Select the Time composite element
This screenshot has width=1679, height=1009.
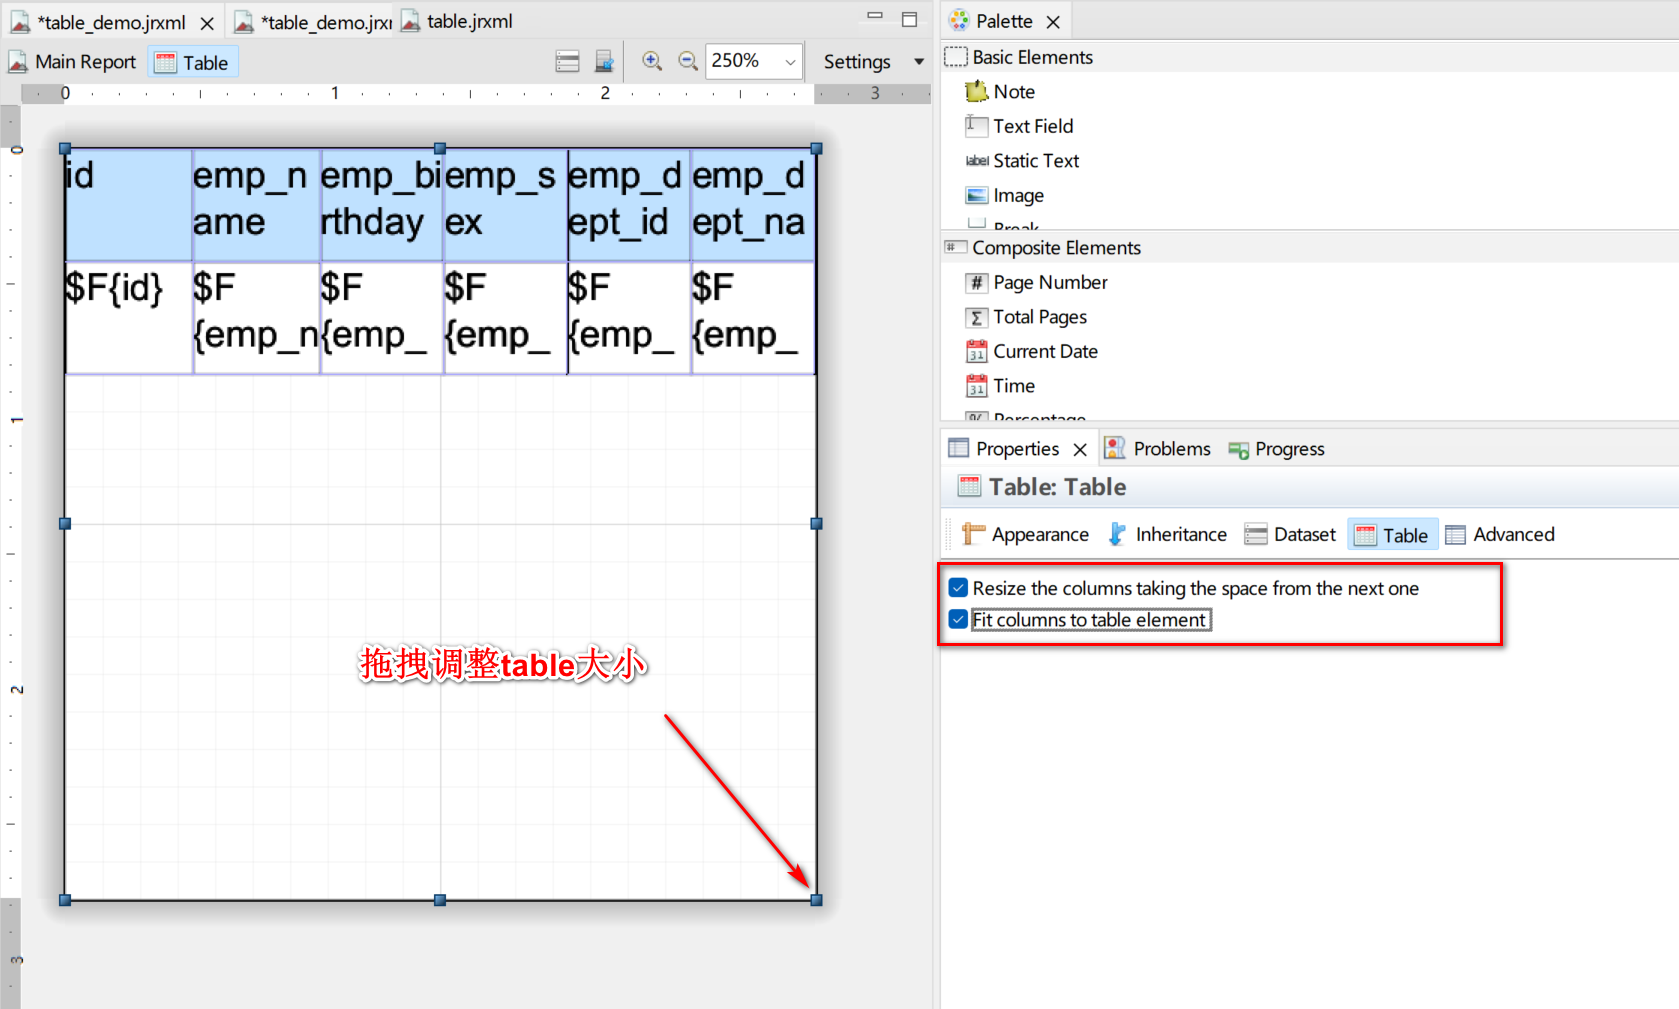pyautogui.click(x=1013, y=385)
